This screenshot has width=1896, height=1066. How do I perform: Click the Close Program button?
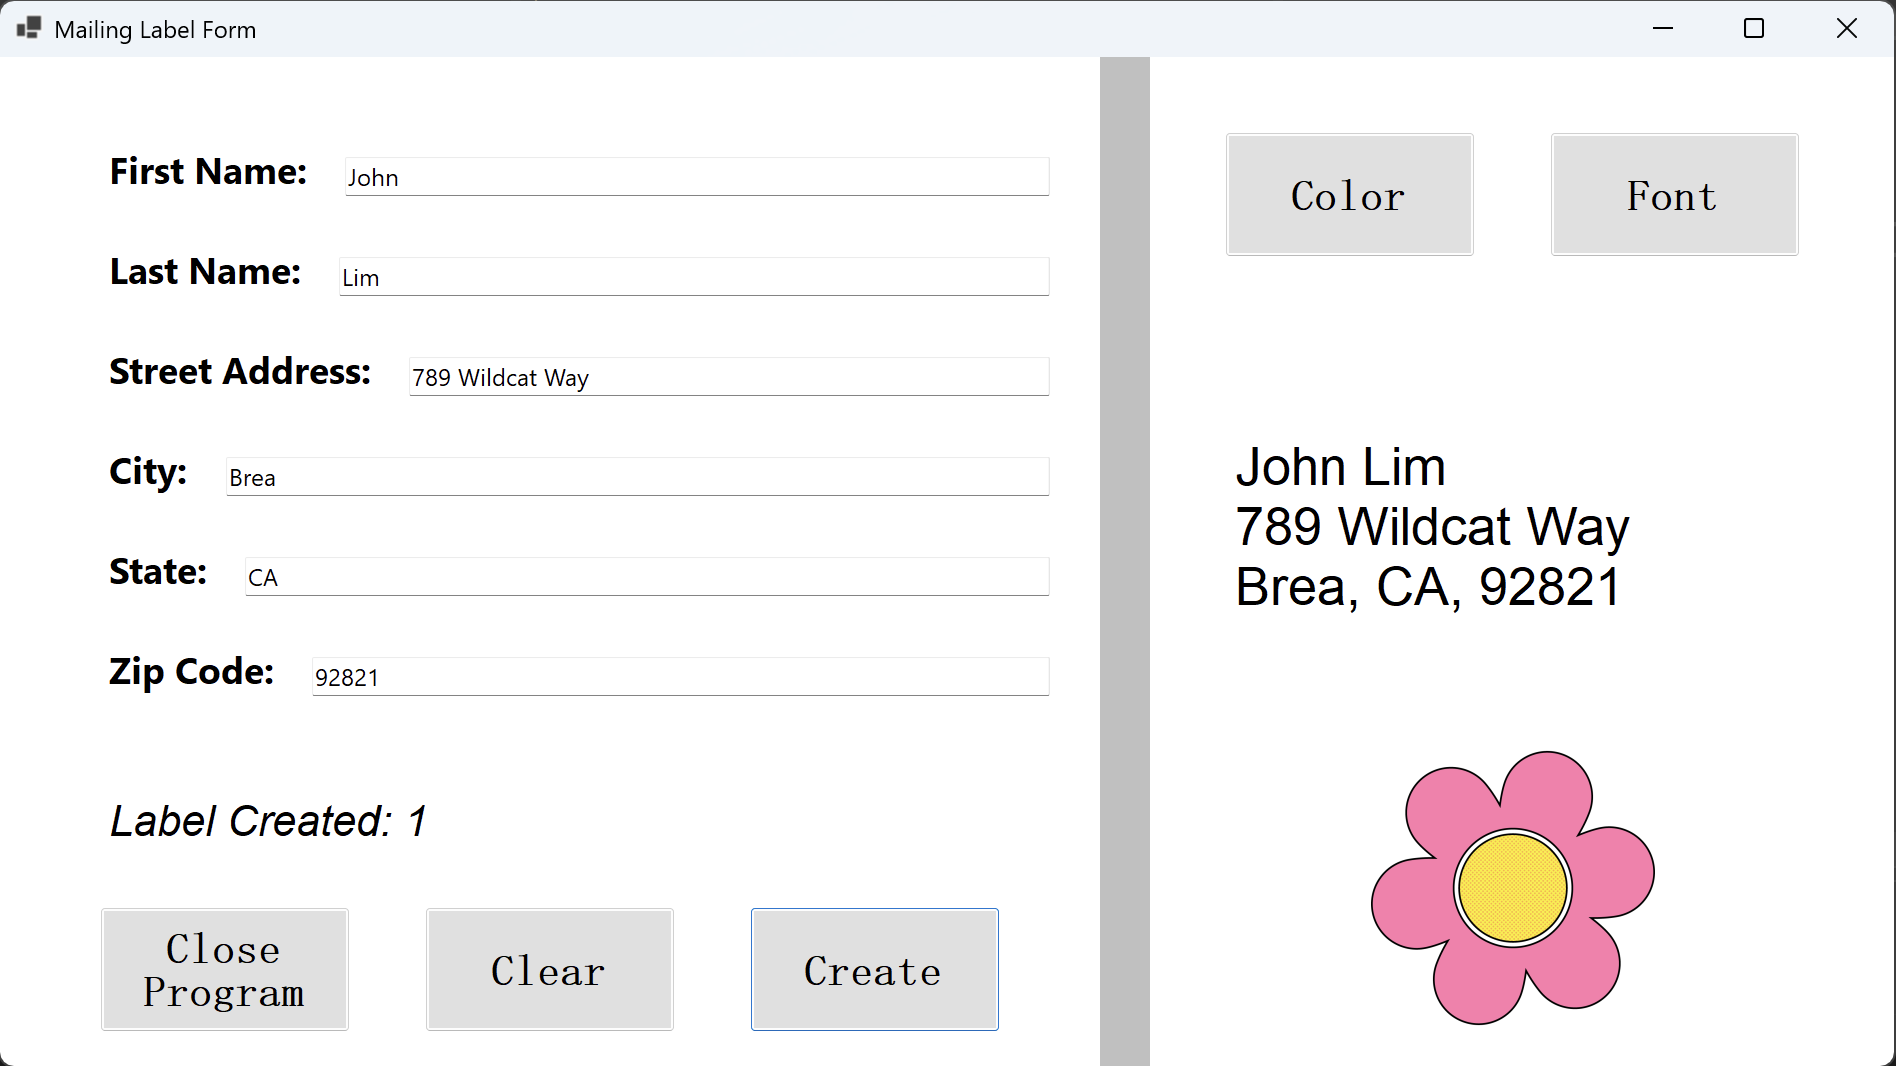click(225, 969)
